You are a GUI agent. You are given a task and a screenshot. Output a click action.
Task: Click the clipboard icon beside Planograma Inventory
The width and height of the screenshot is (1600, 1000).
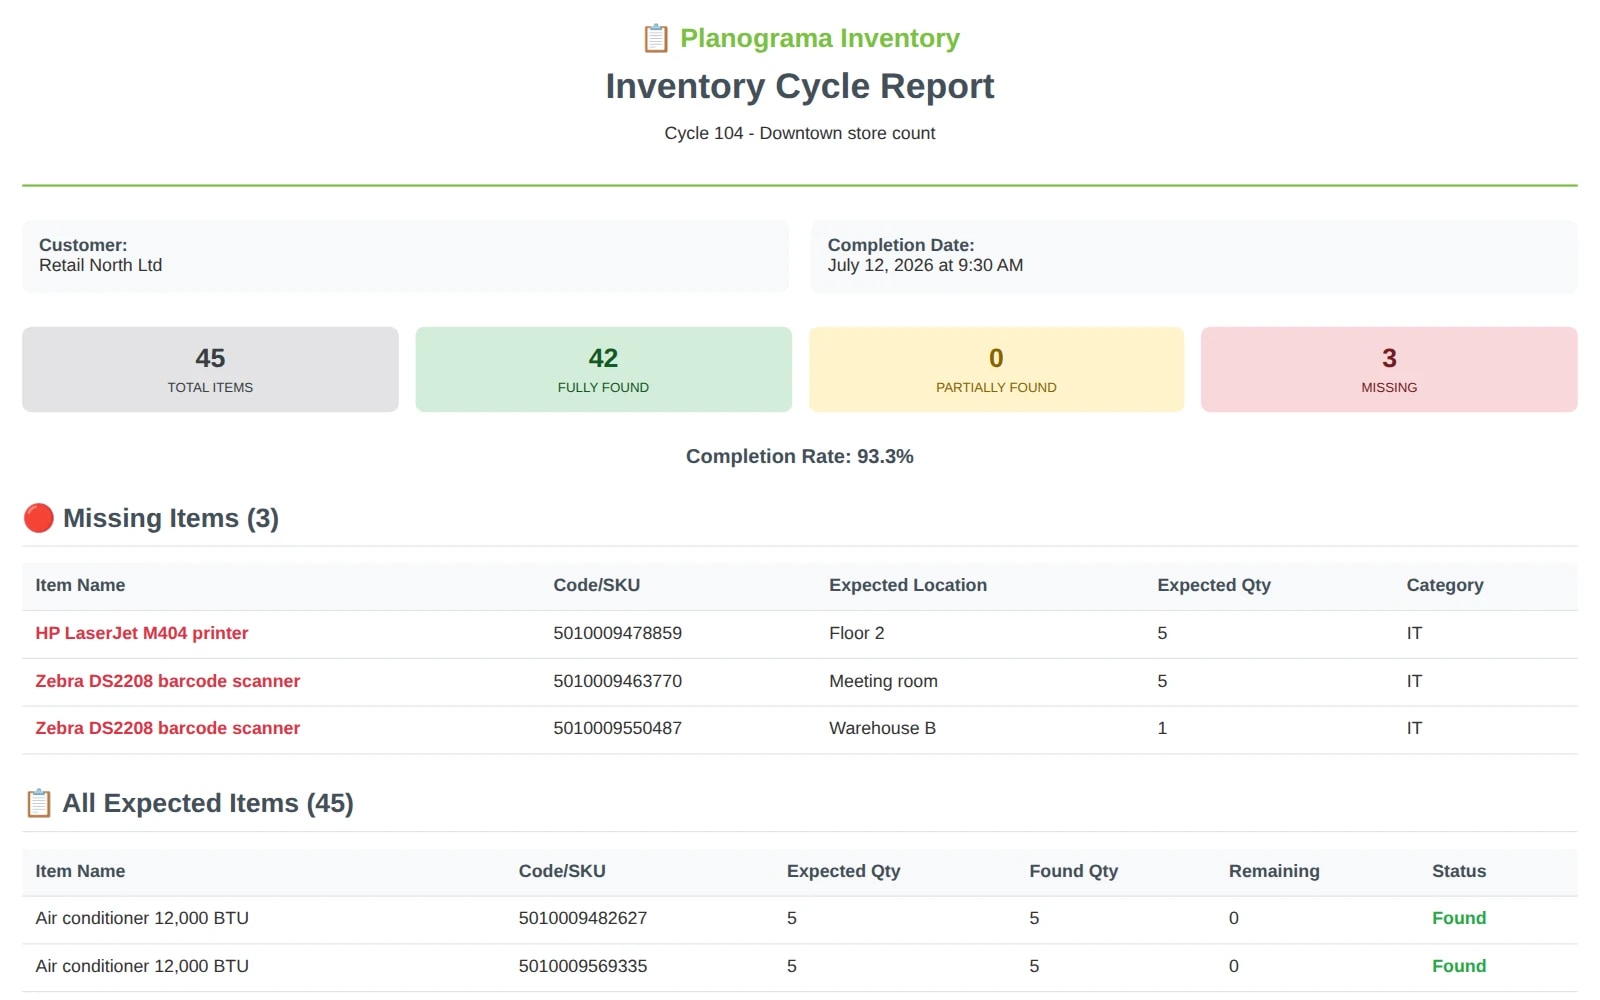(655, 38)
